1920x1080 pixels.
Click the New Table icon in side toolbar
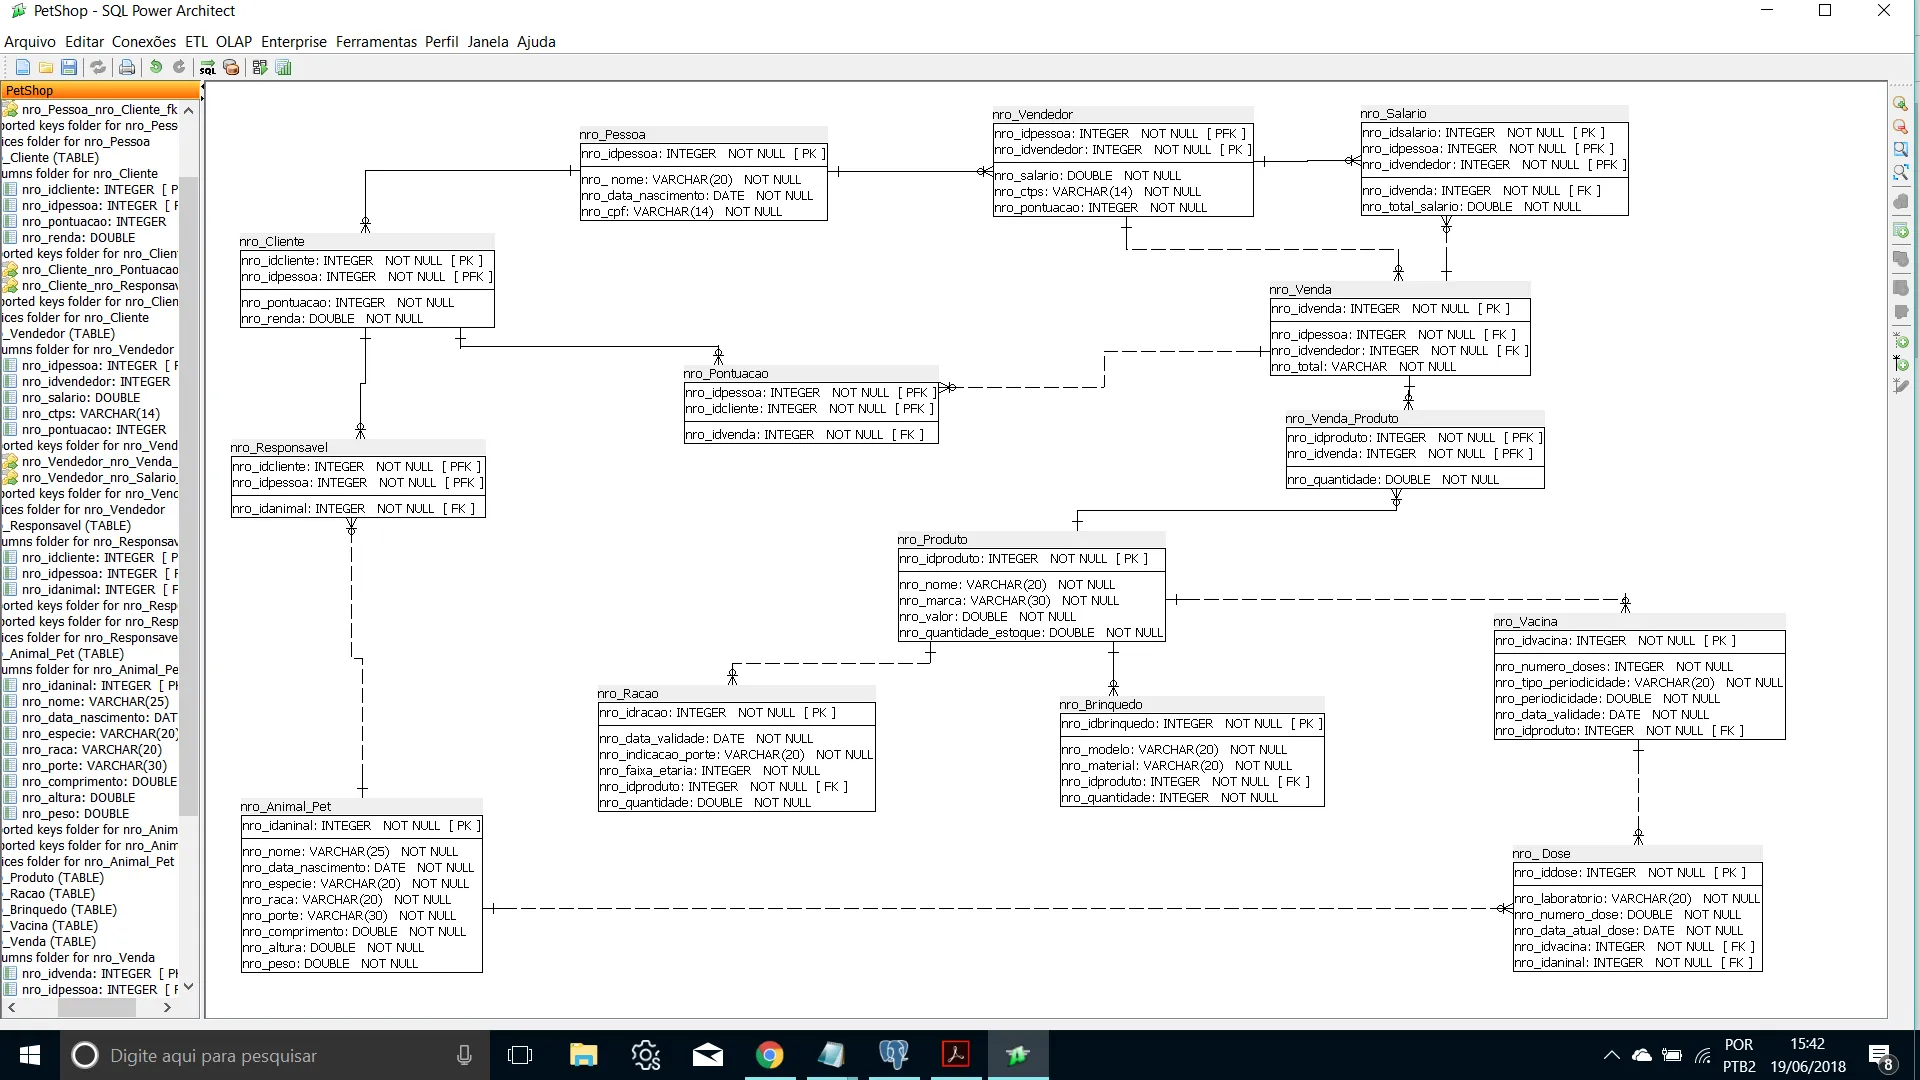point(1901,230)
